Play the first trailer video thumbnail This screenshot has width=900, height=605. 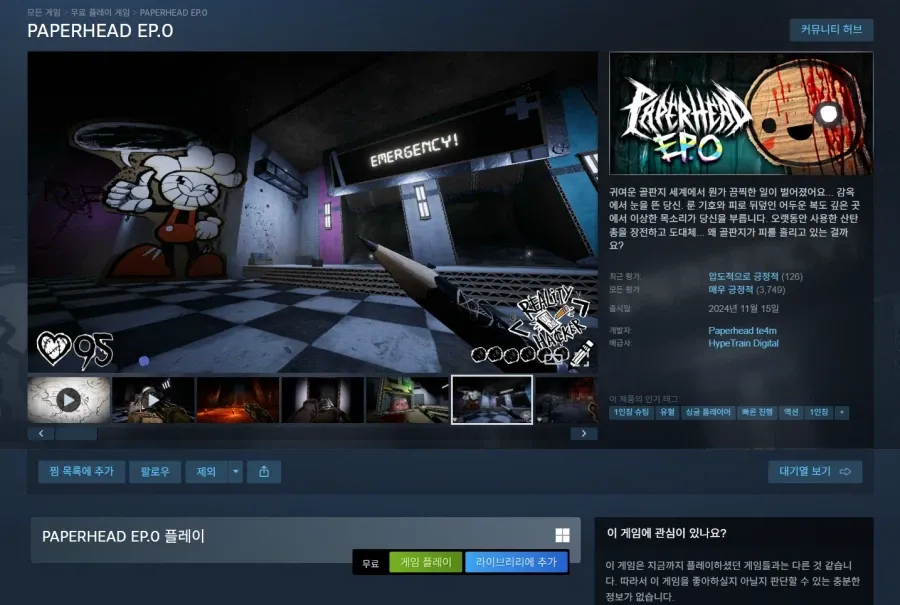tap(69, 400)
